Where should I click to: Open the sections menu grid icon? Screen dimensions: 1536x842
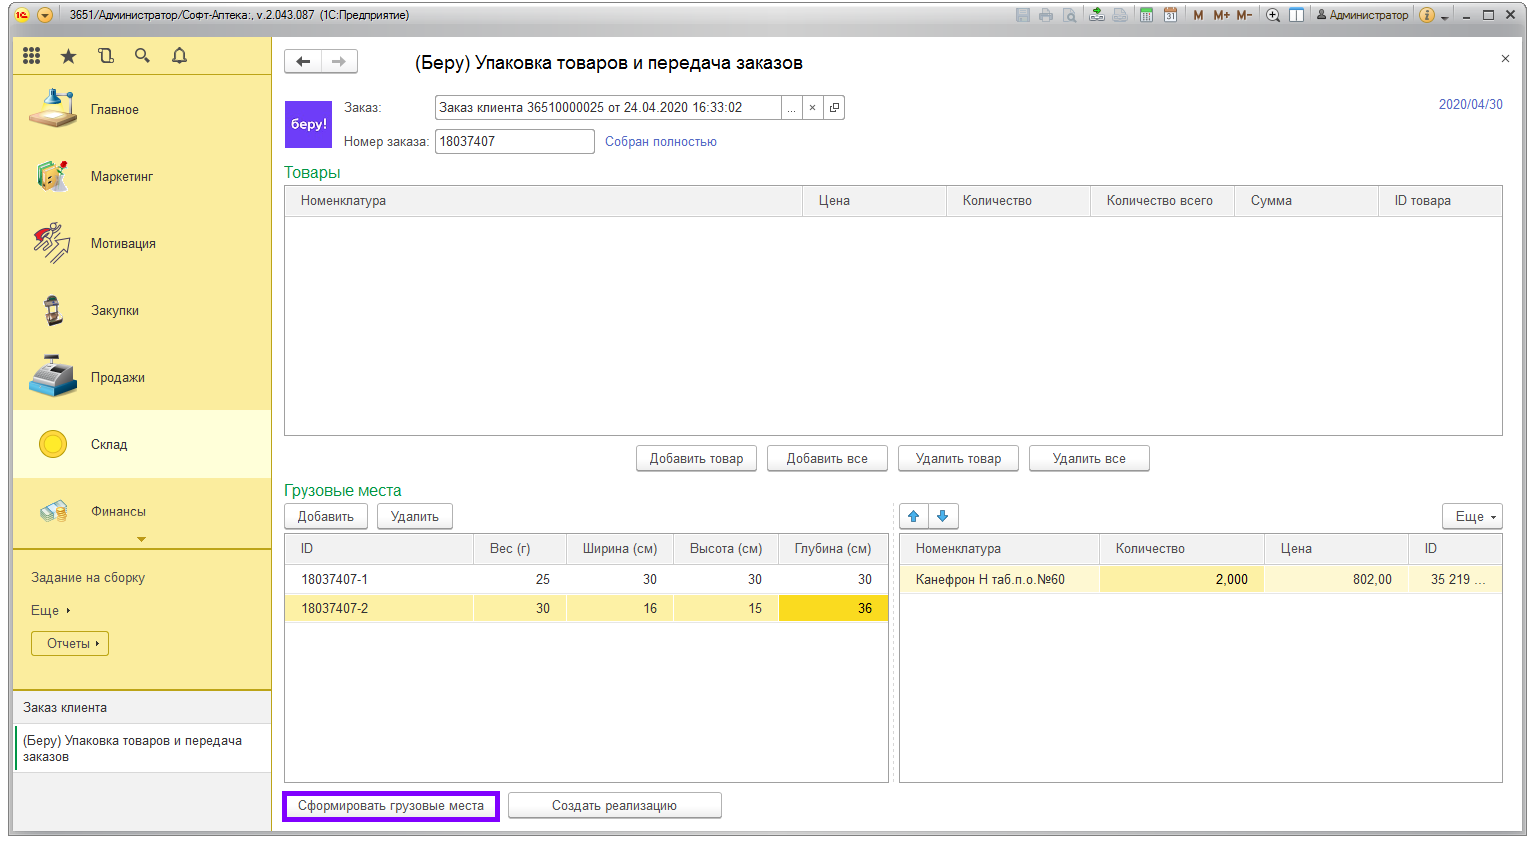click(x=32, y=56)
